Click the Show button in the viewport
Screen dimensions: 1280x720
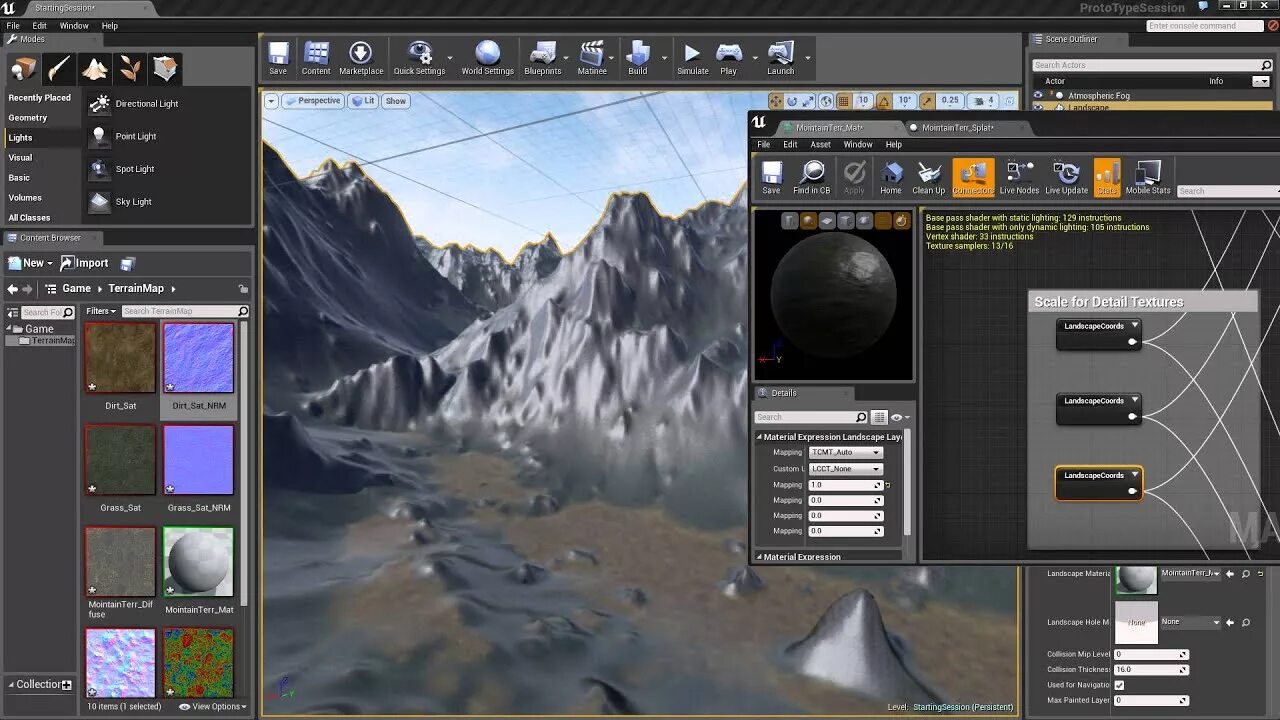coord(395,101)
